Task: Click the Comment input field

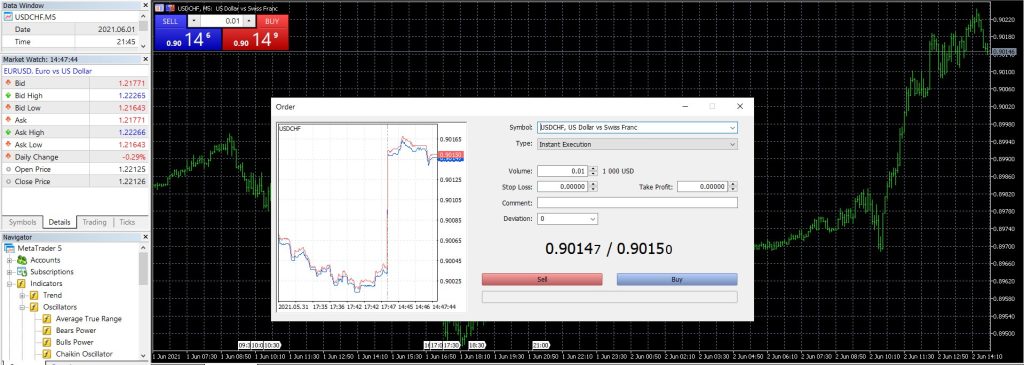Action: 637,203
